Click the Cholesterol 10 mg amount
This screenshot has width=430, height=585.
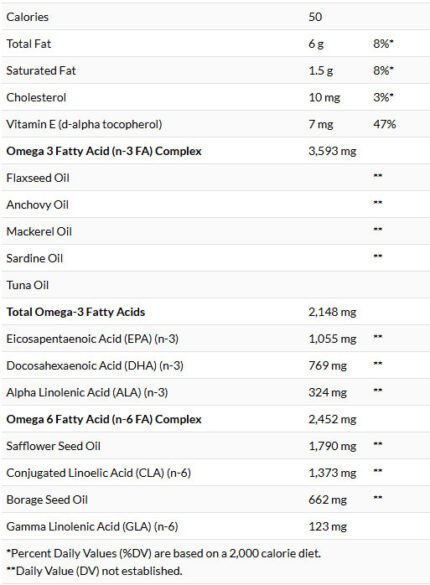pos(324,97)
